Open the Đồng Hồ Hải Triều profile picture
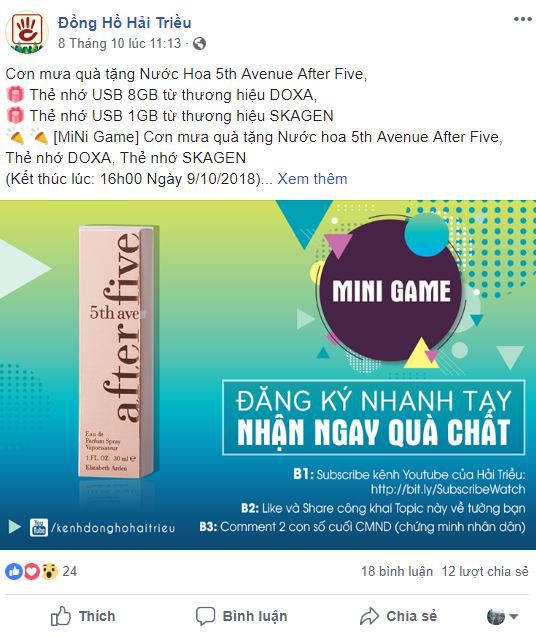The height and width of the screenshot is (638, 536). (x=27, y=32)
